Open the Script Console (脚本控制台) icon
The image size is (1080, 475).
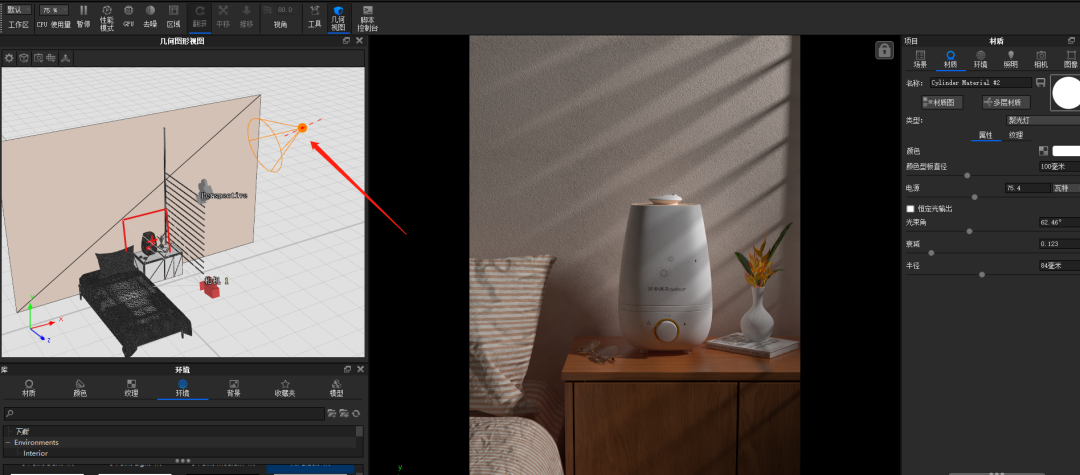point(367,15)
